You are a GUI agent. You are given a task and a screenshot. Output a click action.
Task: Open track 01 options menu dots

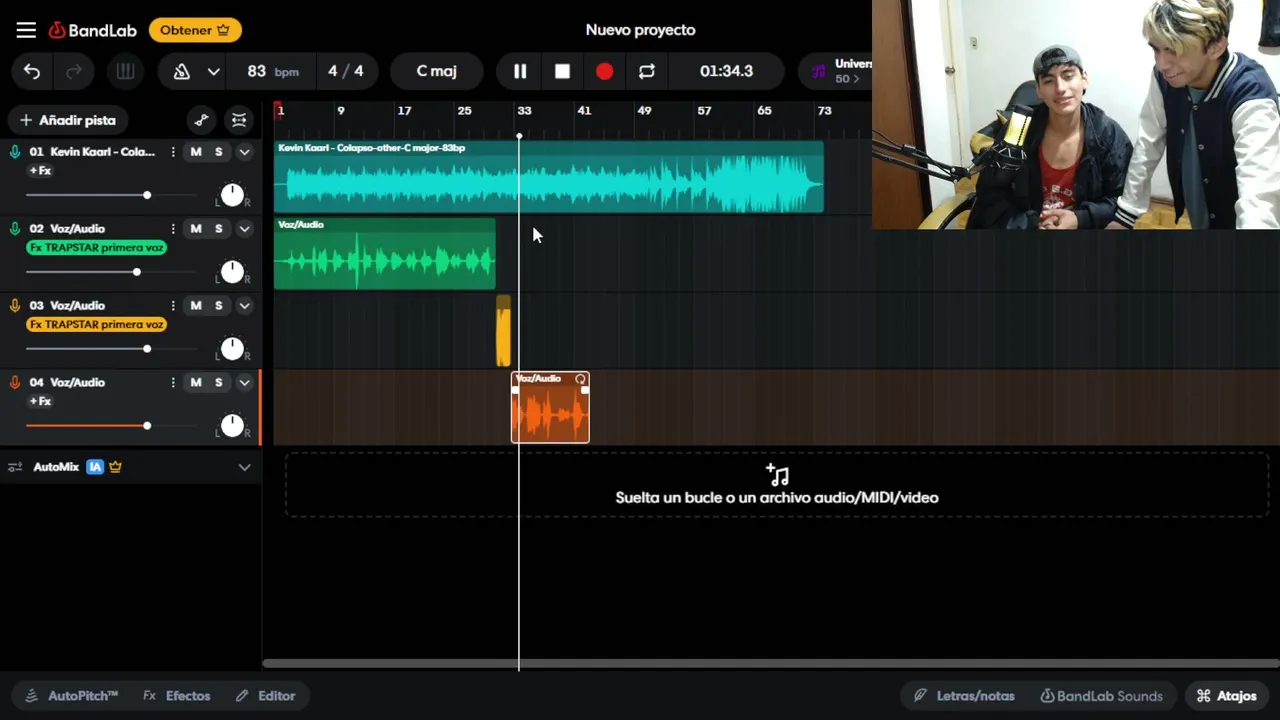(x=173, y=152)
